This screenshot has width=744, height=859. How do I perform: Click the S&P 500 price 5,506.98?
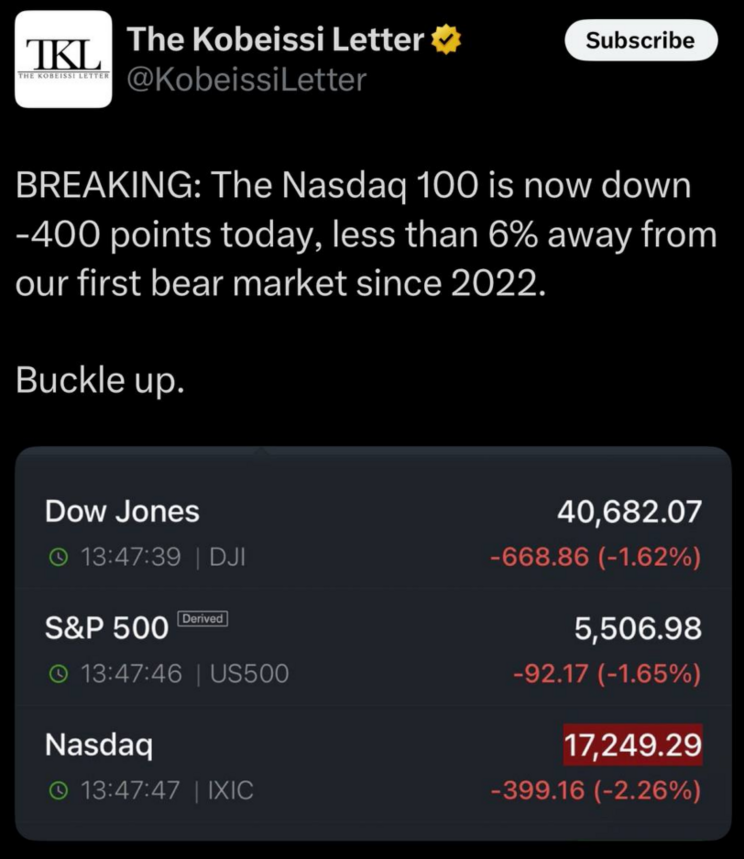pyautogui.click(x=637, y=628)
